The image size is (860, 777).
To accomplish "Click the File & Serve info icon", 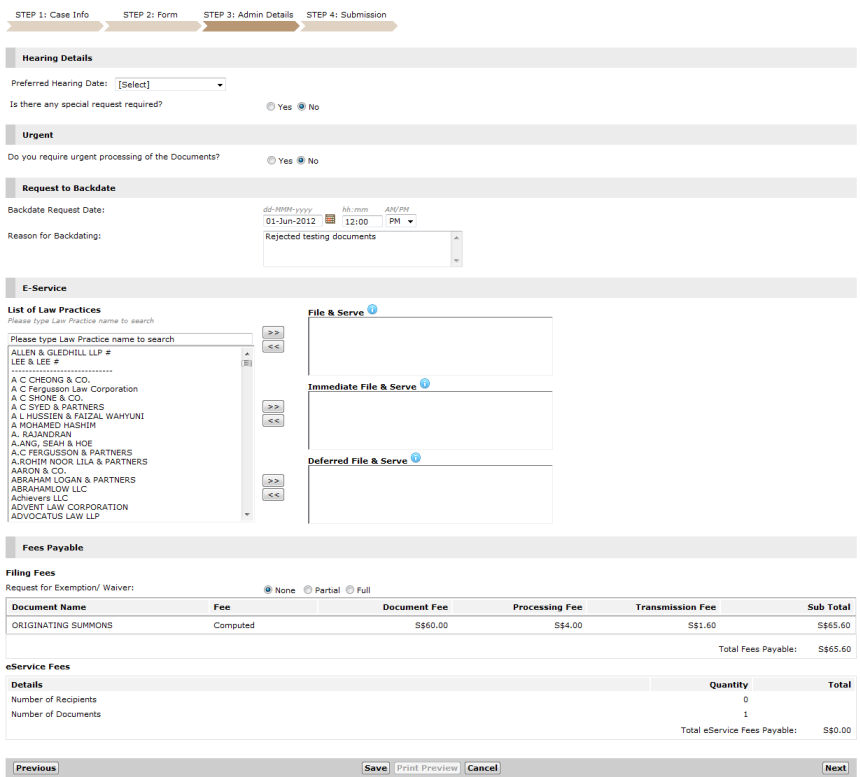I will click(372, 310).
